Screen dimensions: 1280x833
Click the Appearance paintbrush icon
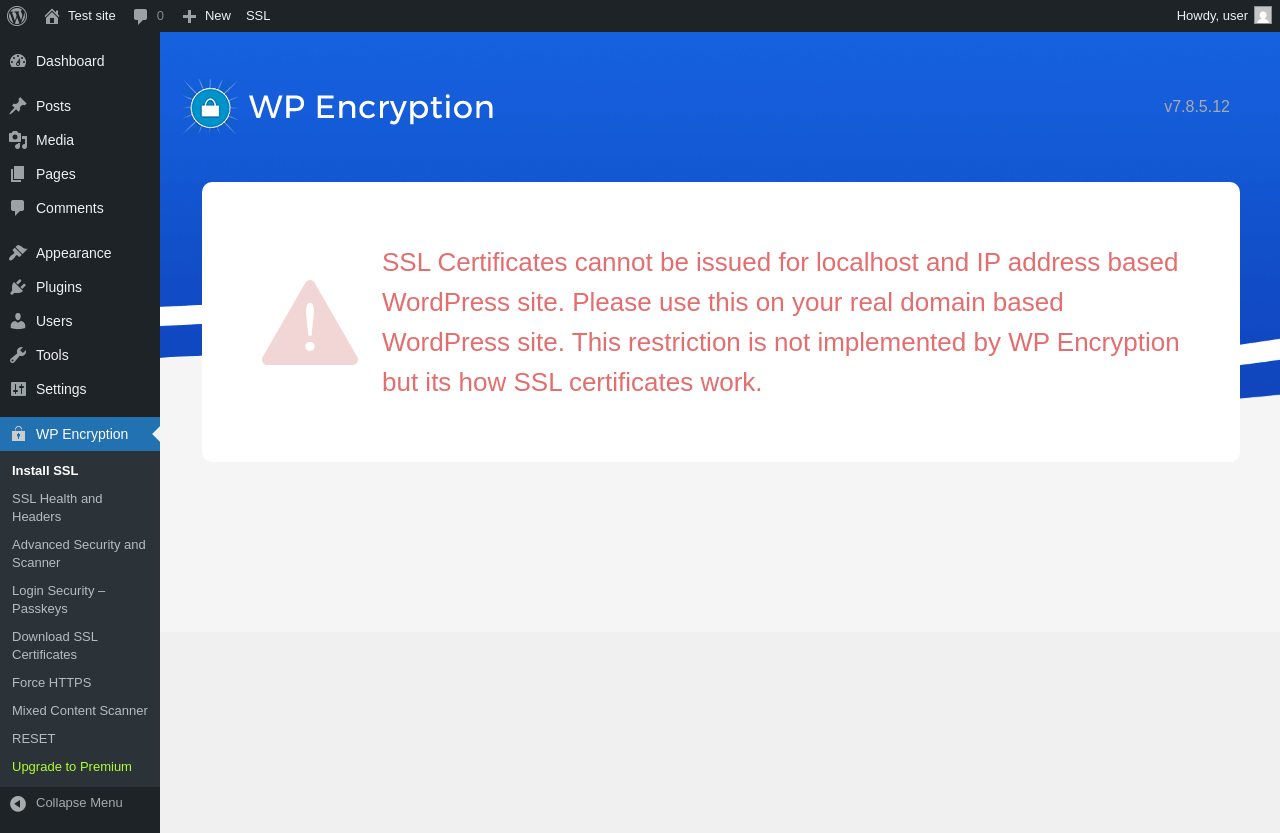pyautogui.click(x=18, y=253)
